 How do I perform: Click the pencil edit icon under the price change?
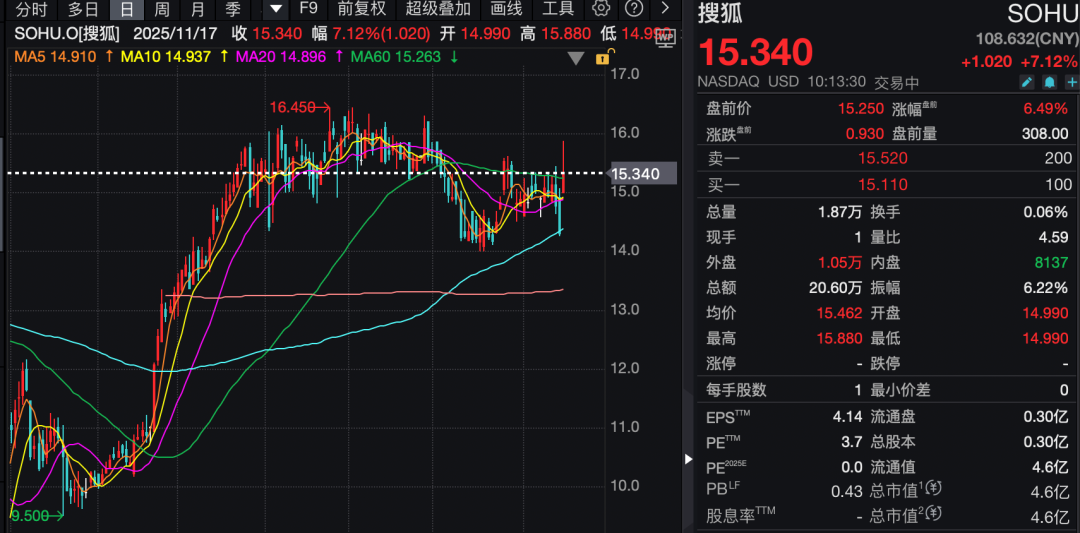coord(1027,82)
